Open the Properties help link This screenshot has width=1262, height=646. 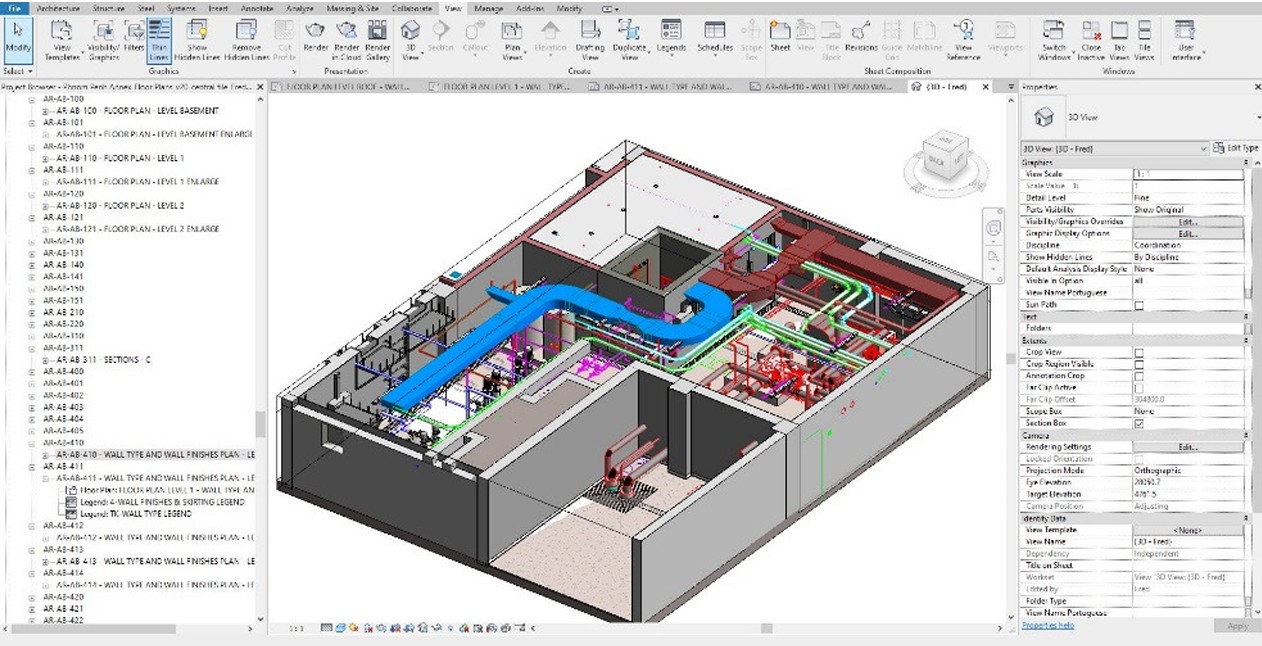tap(1047, 625)
